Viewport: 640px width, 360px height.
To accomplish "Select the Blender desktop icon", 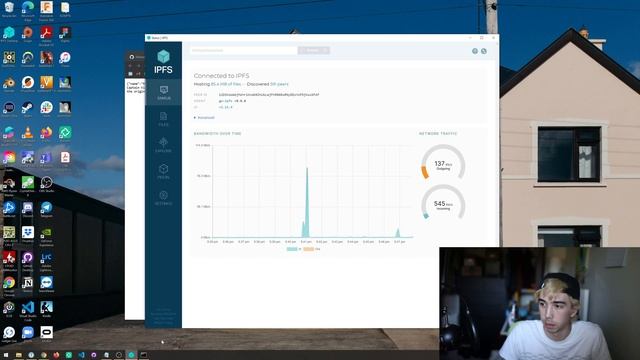I will point(9,84).
